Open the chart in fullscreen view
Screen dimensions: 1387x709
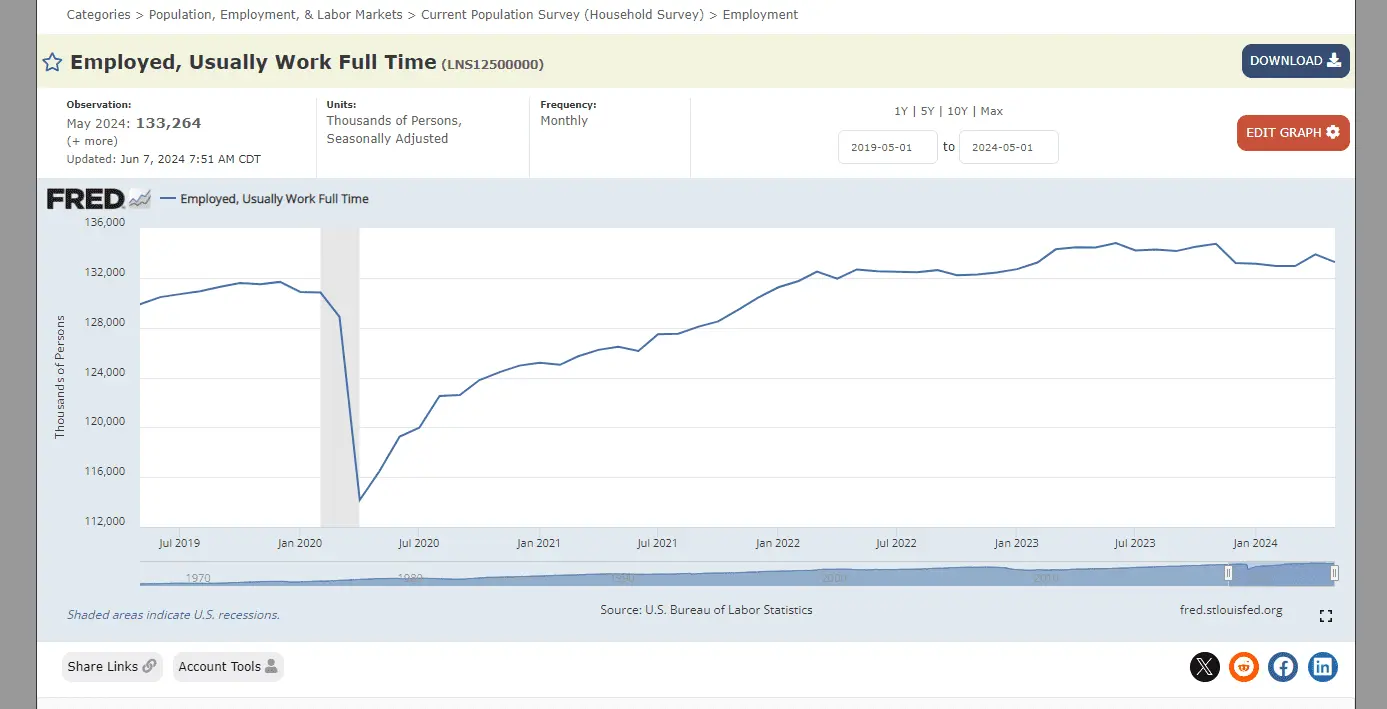pos(1326,616)
